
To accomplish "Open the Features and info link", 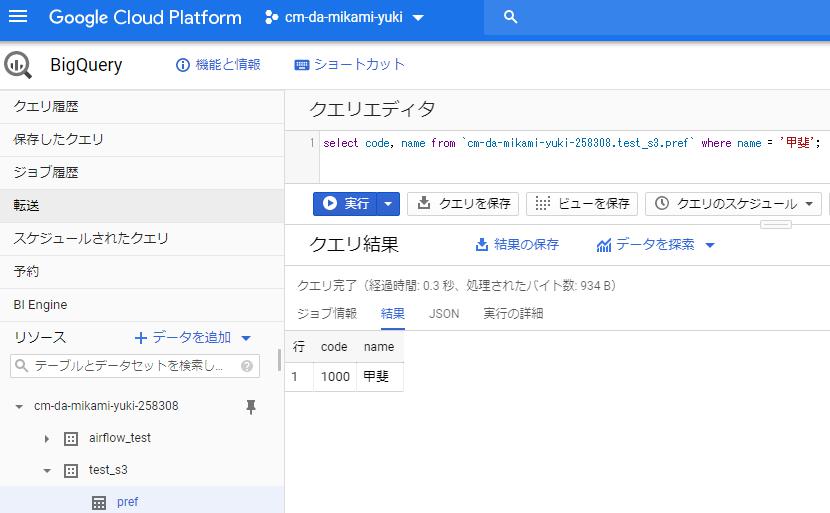I will (218, 64).
